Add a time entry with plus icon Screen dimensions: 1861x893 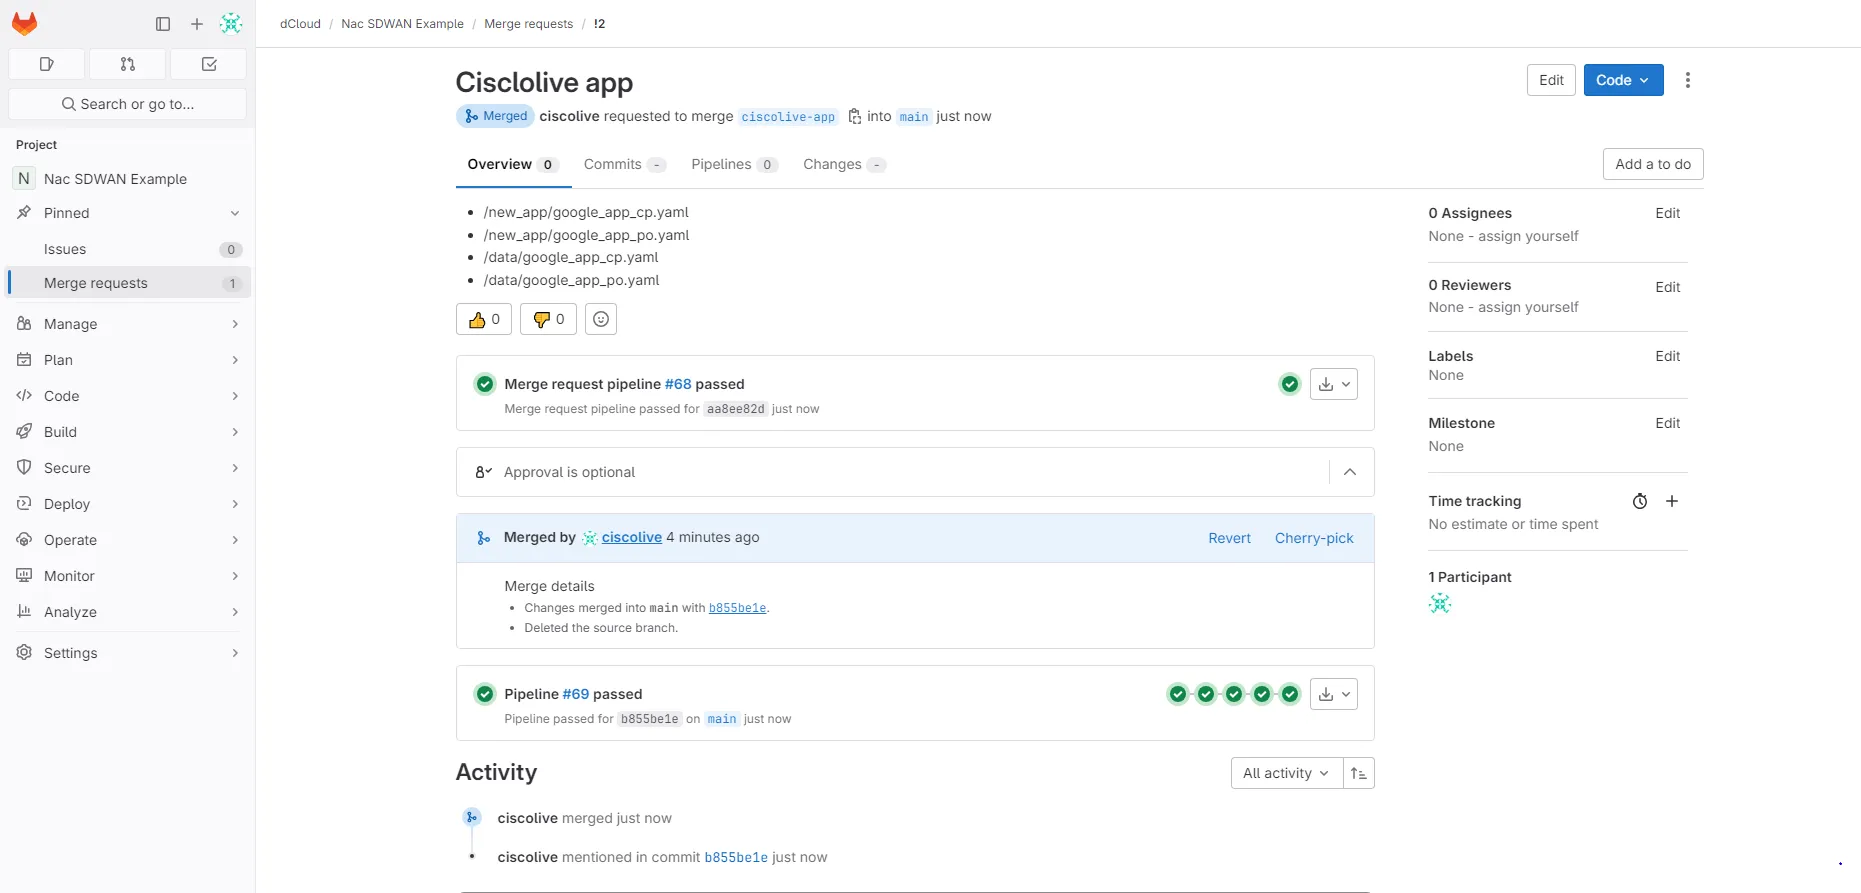pos(1672,501)
